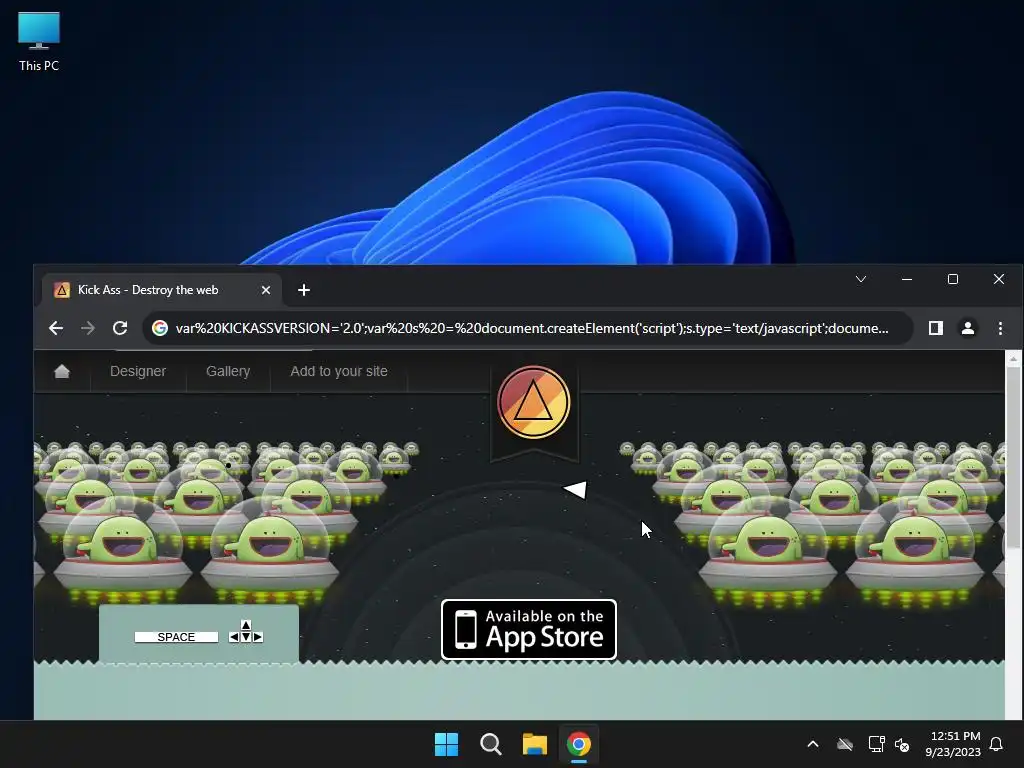Screen dimensions: 1024x768
Task: Open the Chrome profile menu
Action: pyautogui.click(x=968, y=328)
